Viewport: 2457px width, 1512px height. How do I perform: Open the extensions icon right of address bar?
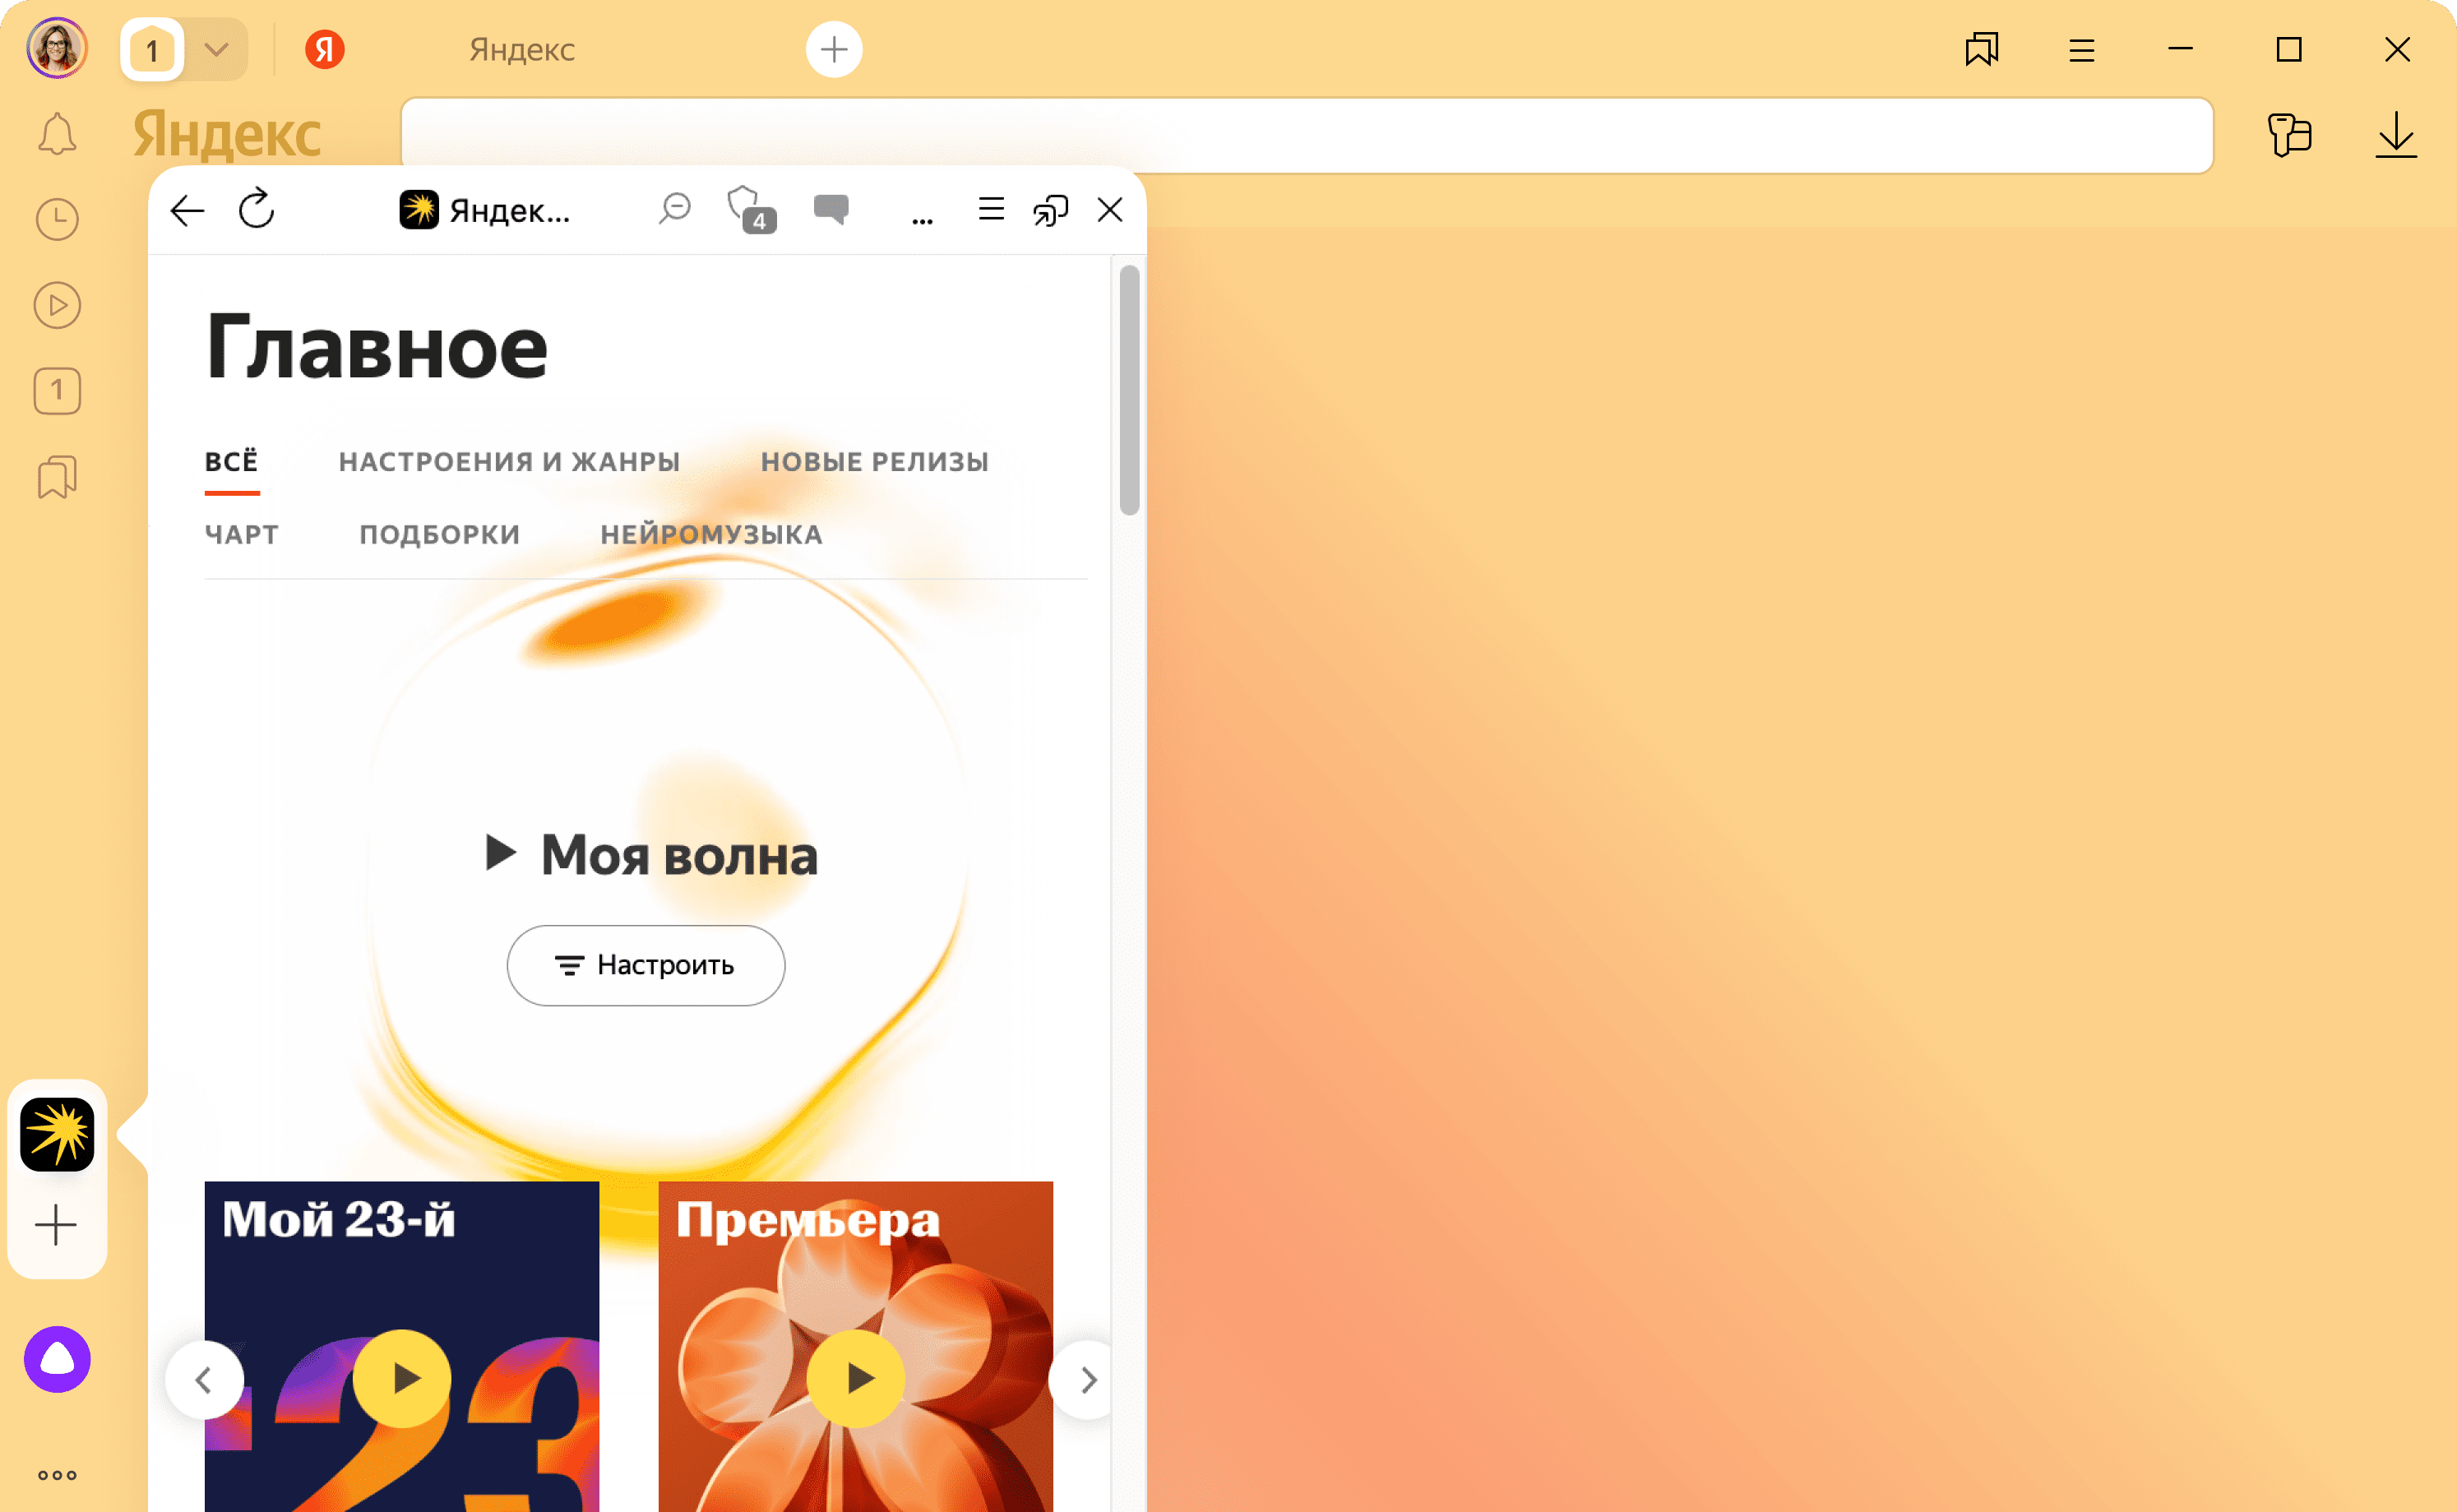point(2289,135)
